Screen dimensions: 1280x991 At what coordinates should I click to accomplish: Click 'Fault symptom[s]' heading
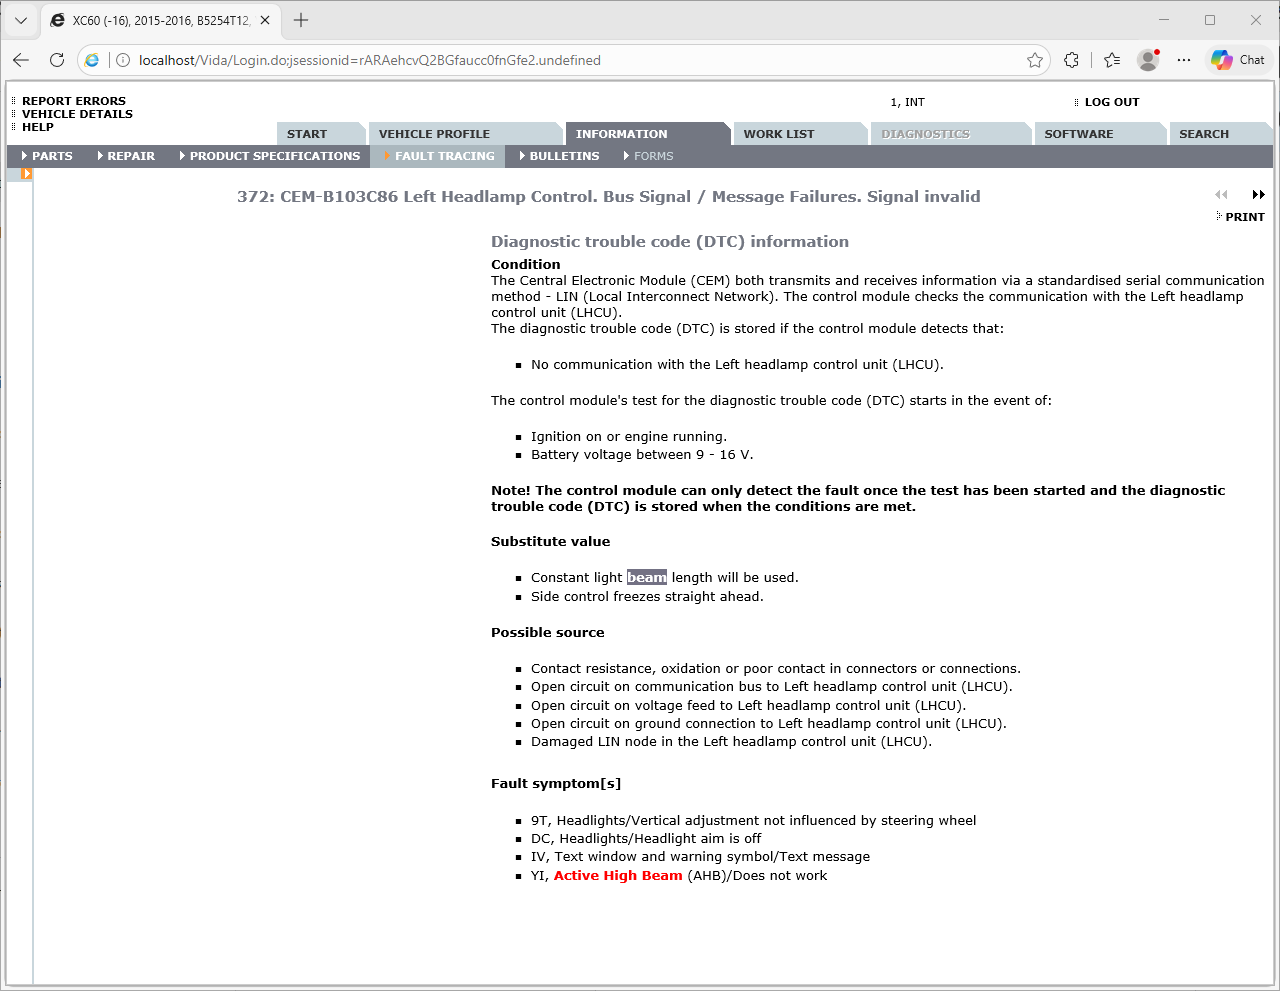pos(556,784)
